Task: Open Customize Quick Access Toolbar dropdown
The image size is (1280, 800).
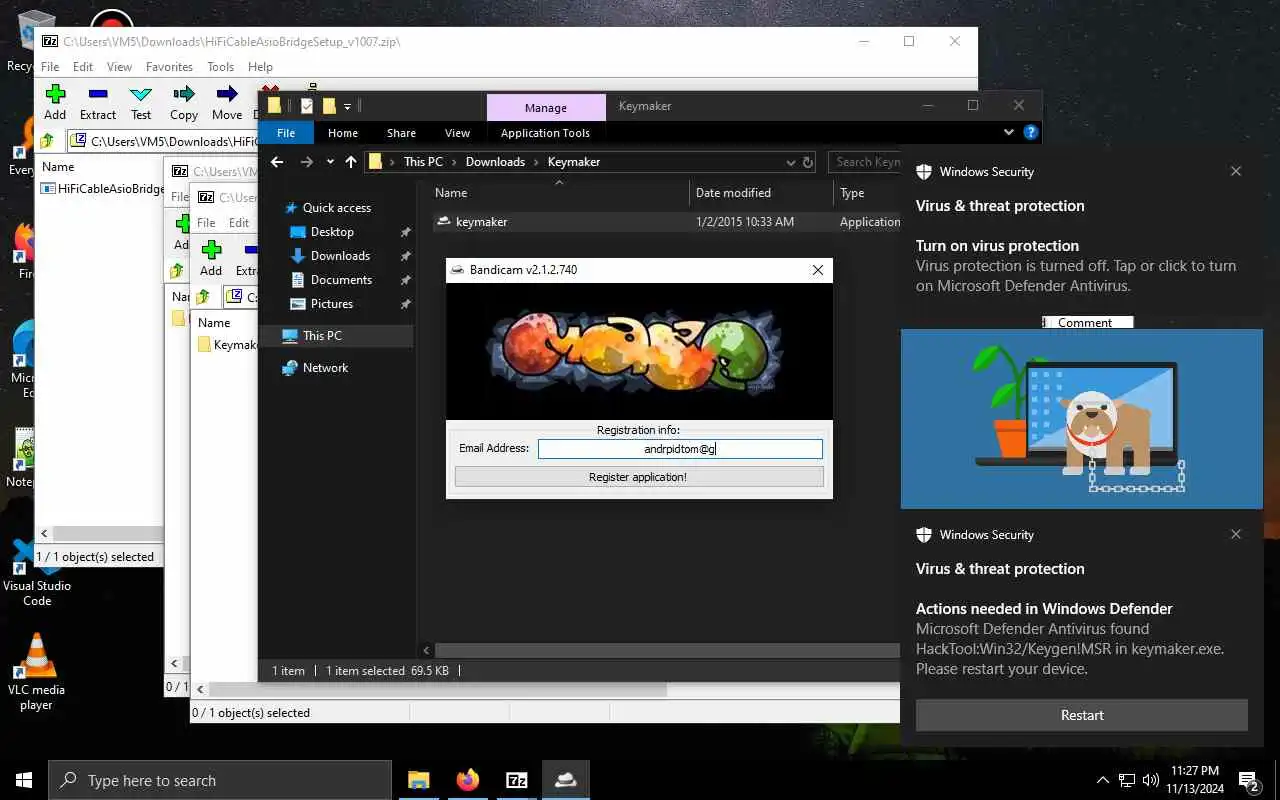Action: (x=347, y=106)
